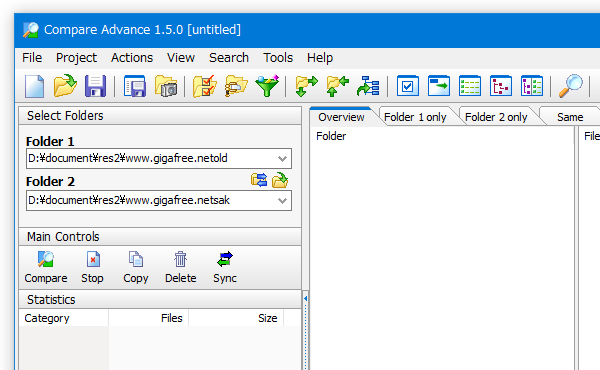
Task: Click the Folder column header in Overview
Action: tap(443, 136)
